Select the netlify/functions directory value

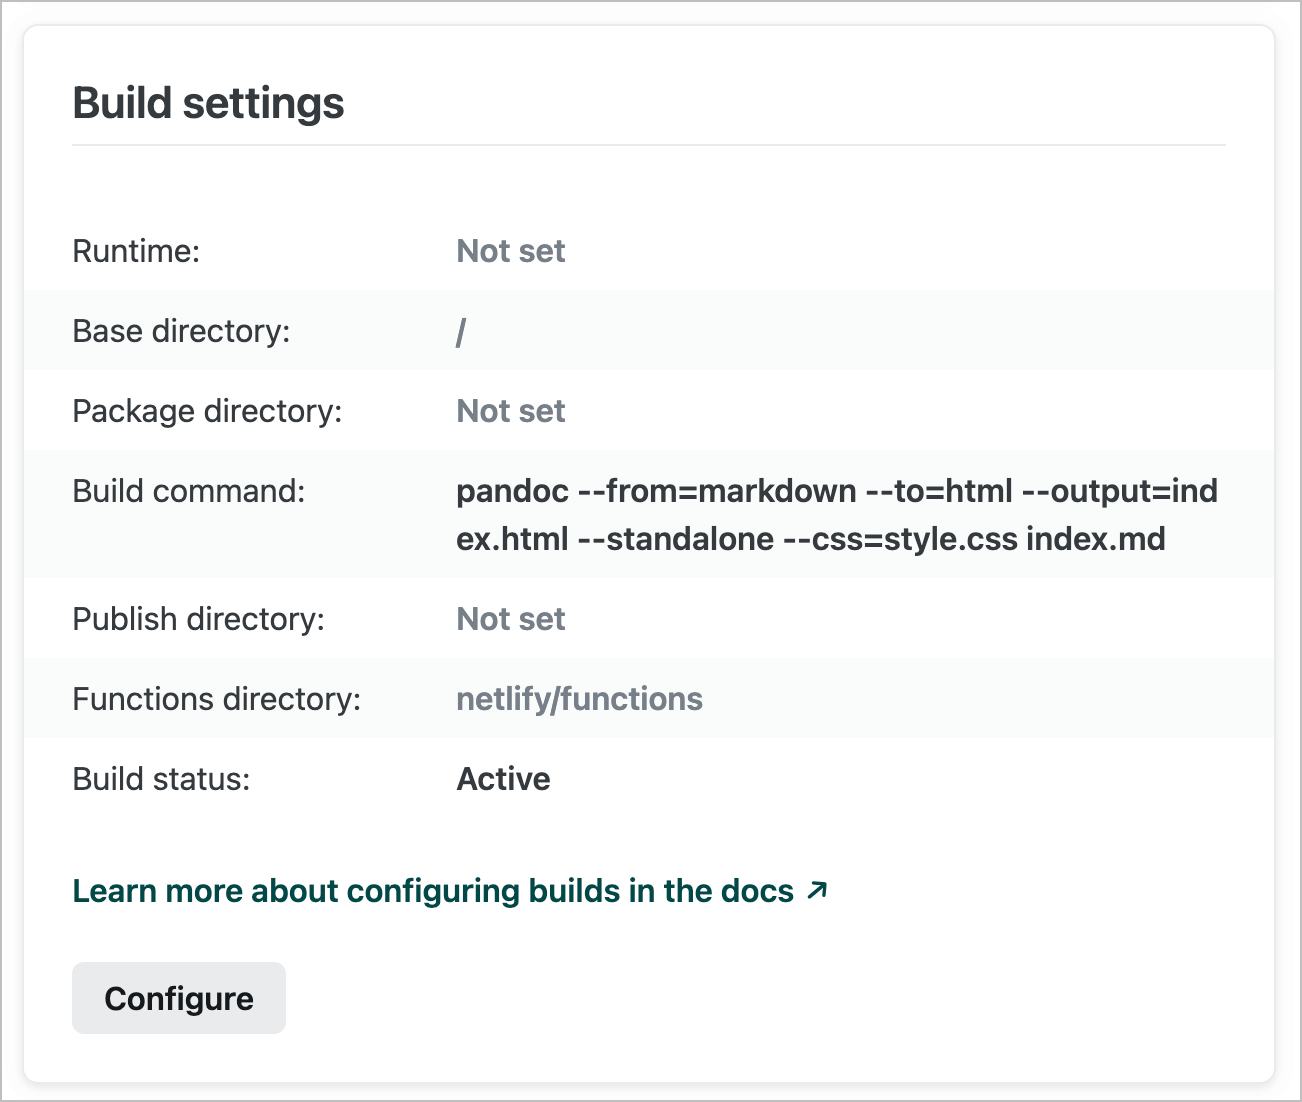click(579, 699)
